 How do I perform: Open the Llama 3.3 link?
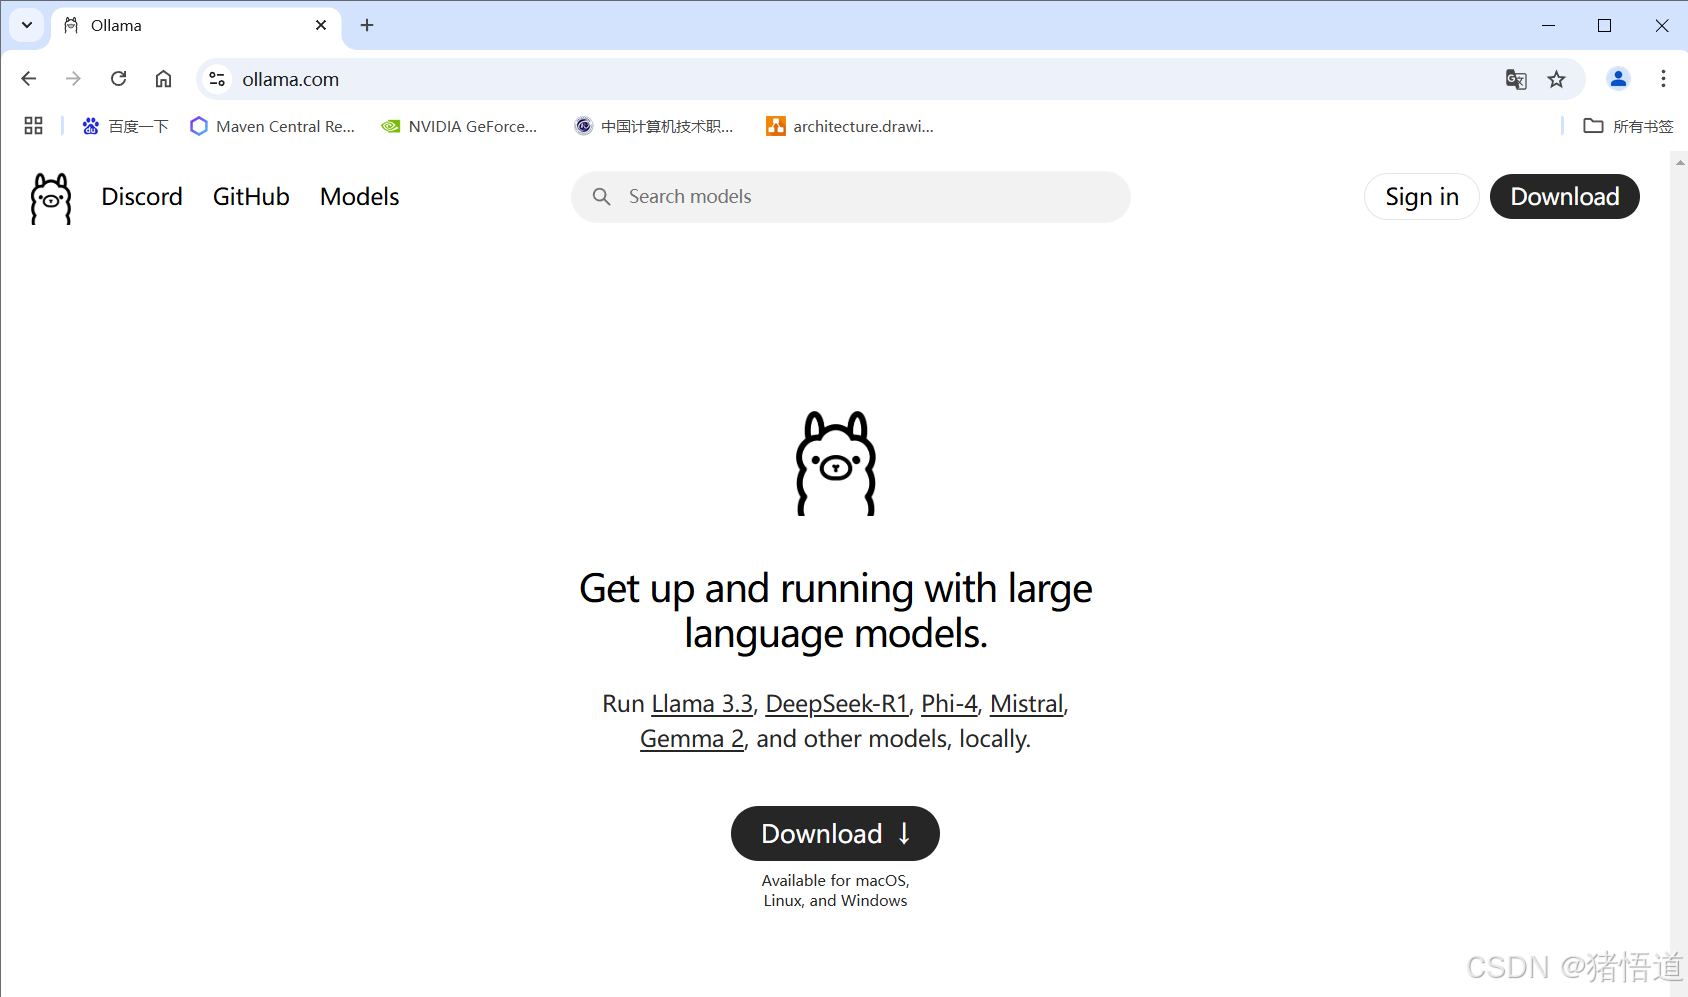(702, 704)
